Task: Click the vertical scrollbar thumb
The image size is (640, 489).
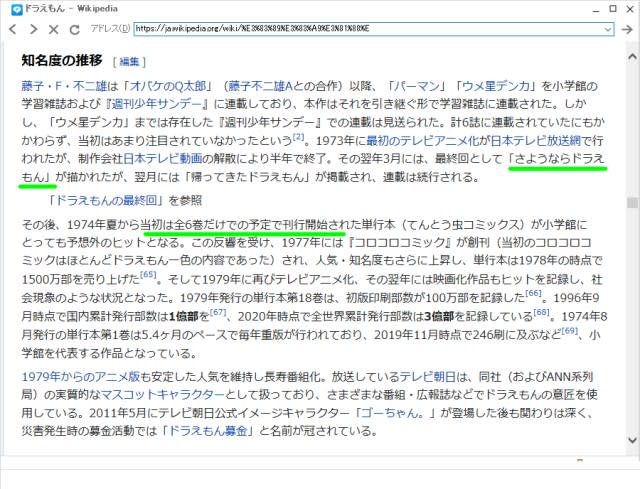Action: point(632,202)
